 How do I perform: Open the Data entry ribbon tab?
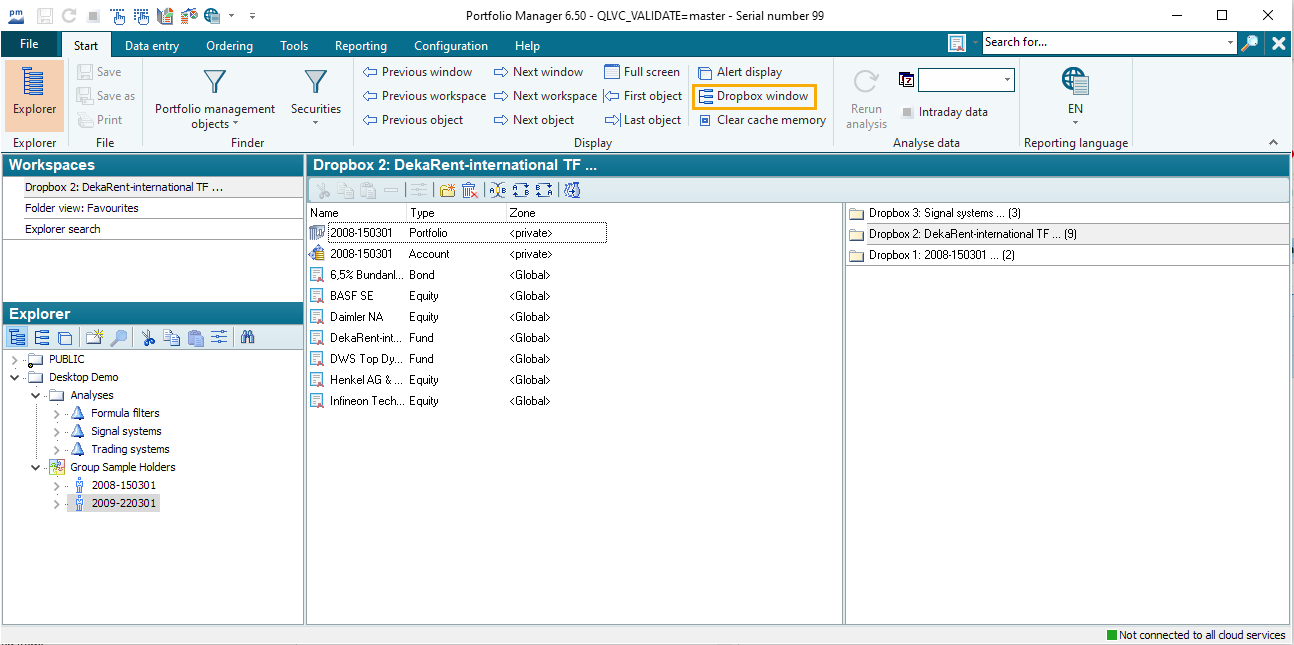(x=152, y=46)
